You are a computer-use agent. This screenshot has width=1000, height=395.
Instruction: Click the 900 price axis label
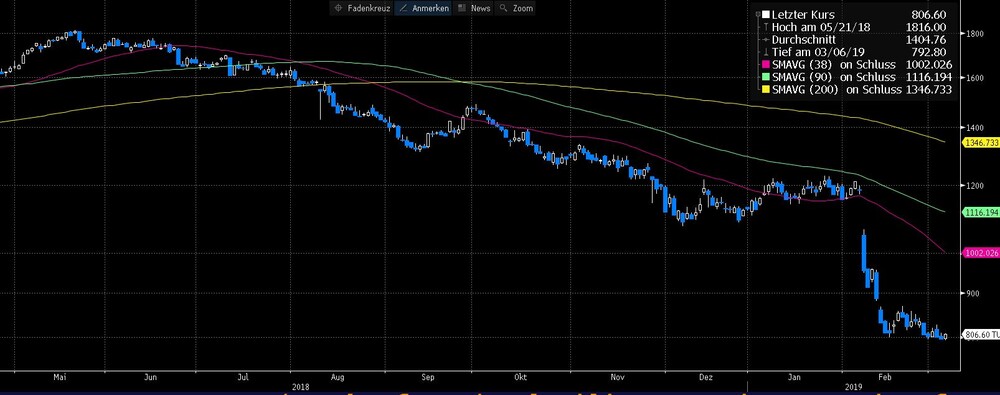[x=973, y=293]
